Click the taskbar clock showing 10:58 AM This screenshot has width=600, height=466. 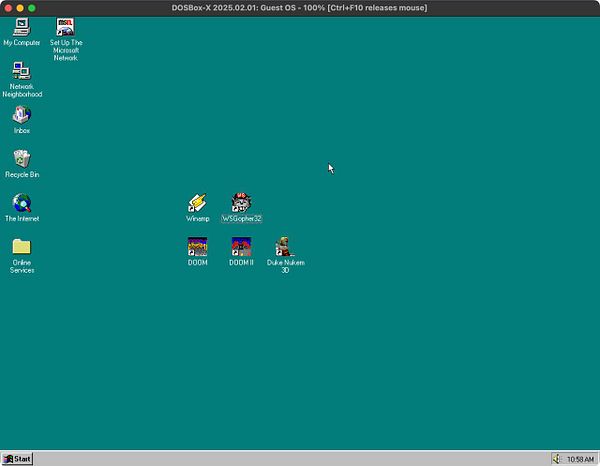580,459
